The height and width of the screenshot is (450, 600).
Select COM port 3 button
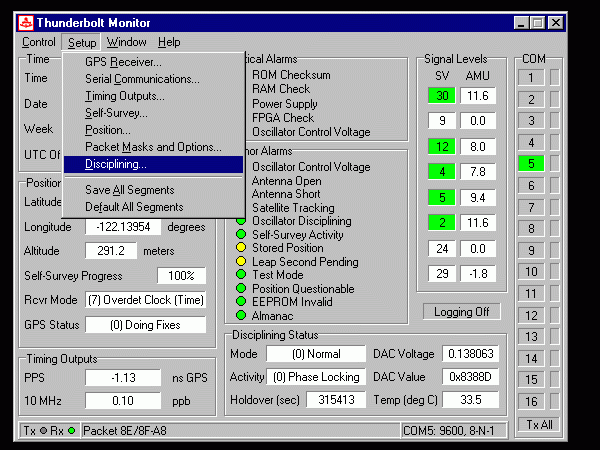point(531,121)
